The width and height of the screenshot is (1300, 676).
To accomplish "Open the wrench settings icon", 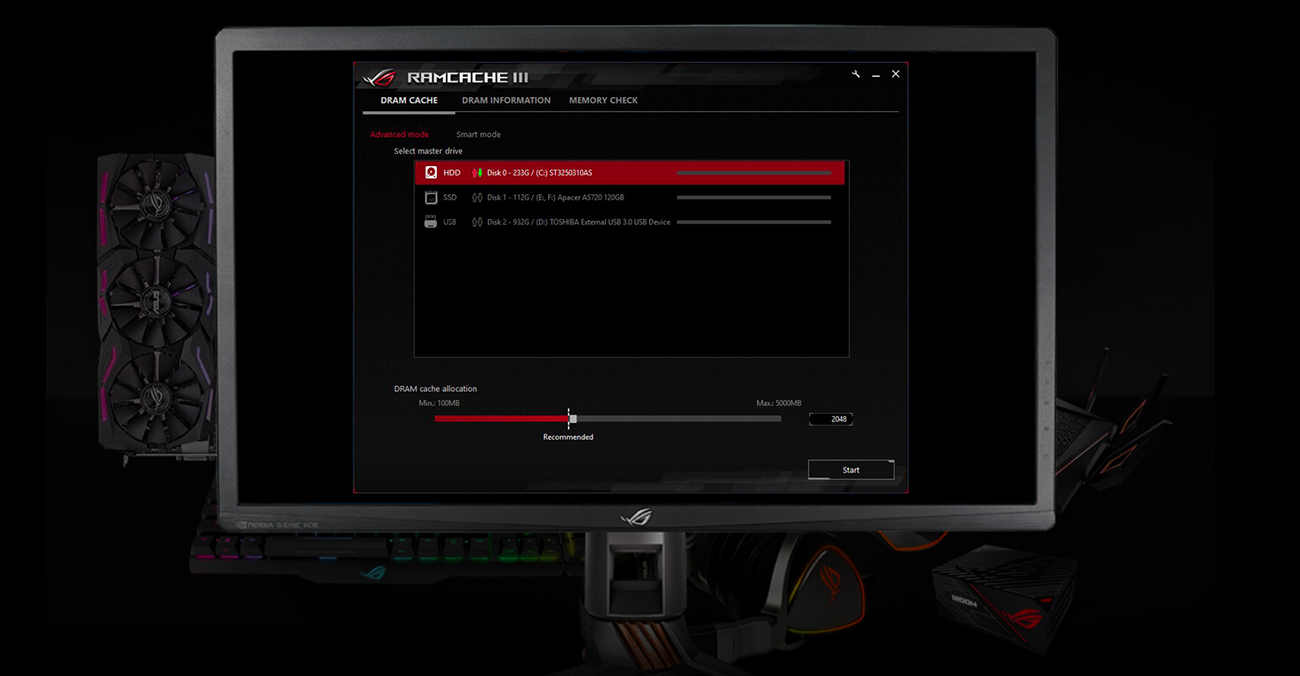I will click(x=856, y=74).
